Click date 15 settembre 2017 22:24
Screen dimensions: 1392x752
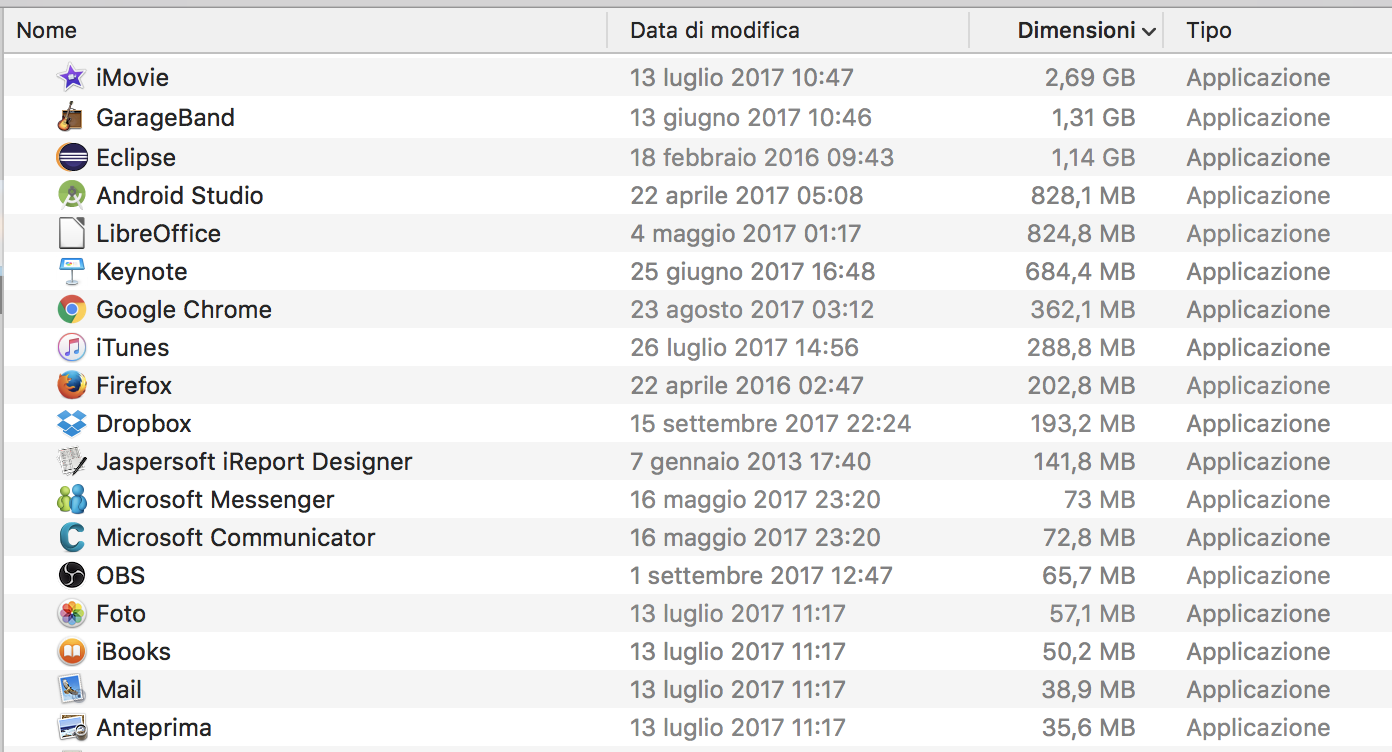770,423
